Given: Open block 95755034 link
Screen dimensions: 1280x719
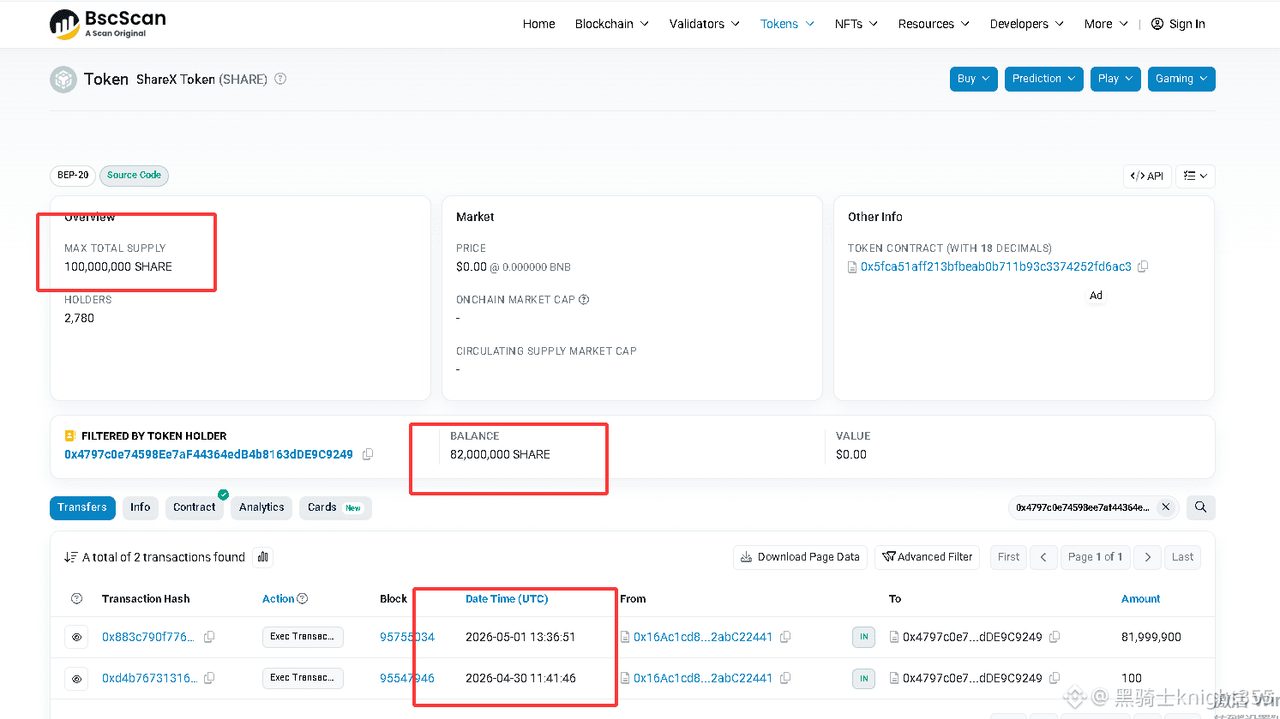Looking at the screenshot, I should [x=407, y=637].
